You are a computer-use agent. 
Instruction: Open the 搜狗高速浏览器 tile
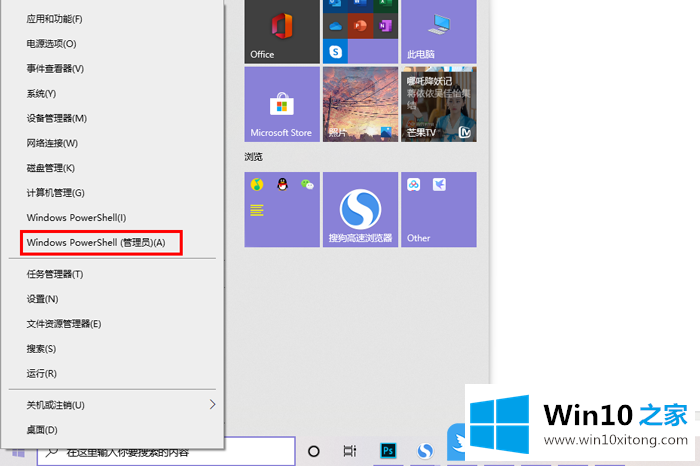[x=360, y=209]
